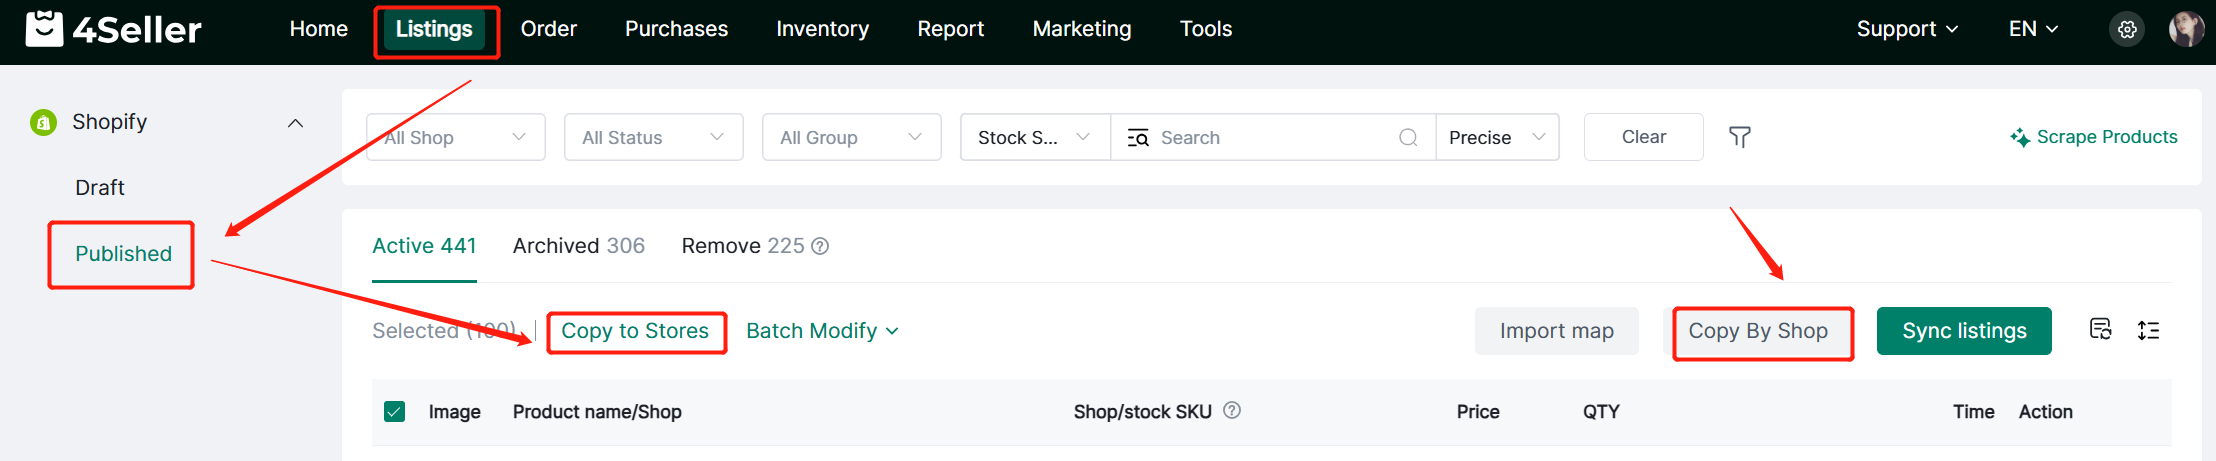The image size is (2216, 461).
Task: Open the settings gear icon
Action: [x=2127, y=29]
